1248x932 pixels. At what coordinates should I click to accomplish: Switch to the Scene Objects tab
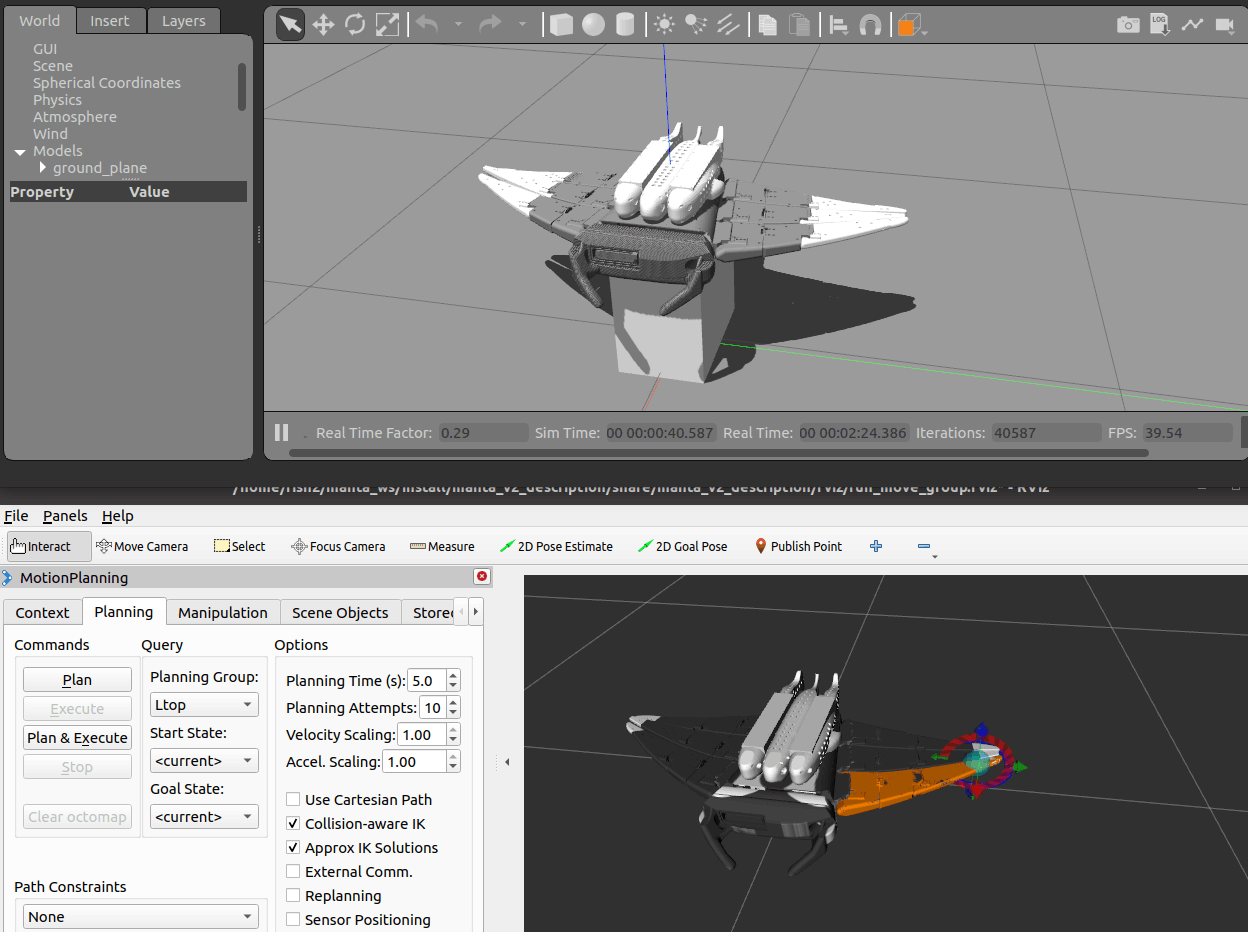340,613
